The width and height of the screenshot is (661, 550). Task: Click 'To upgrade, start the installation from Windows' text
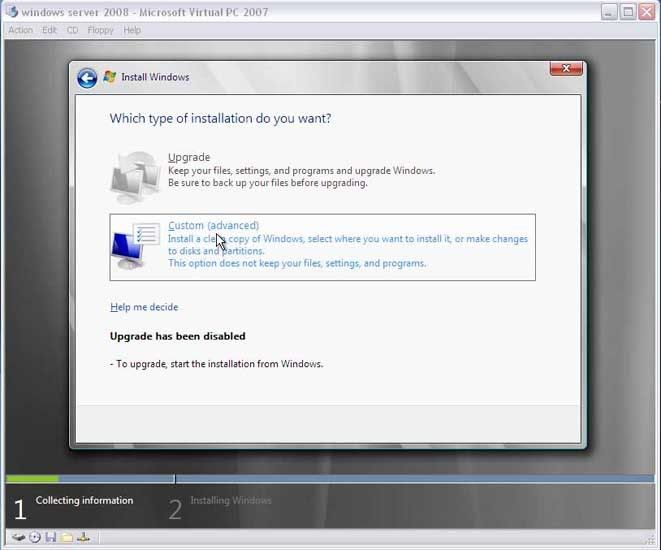click(219, 364)
